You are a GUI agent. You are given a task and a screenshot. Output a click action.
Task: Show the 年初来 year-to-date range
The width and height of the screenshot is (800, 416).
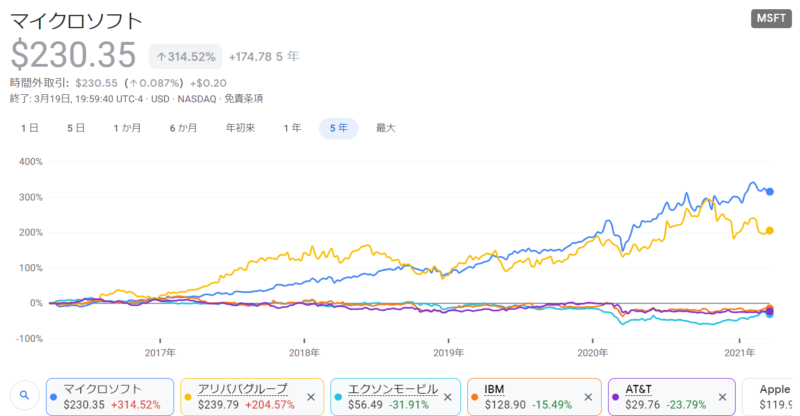tap(240, 128)
